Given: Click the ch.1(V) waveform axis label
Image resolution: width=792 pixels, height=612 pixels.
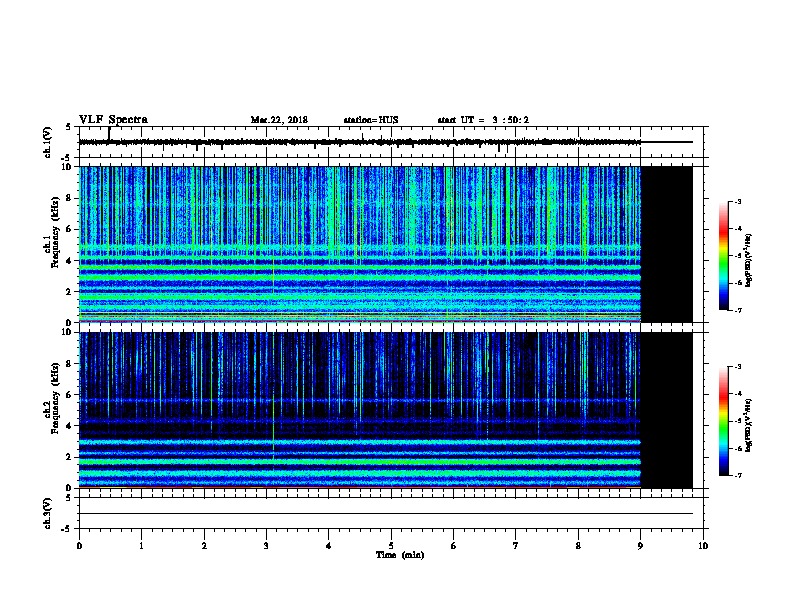Looking at the screenshot, I should click(47, 142).
